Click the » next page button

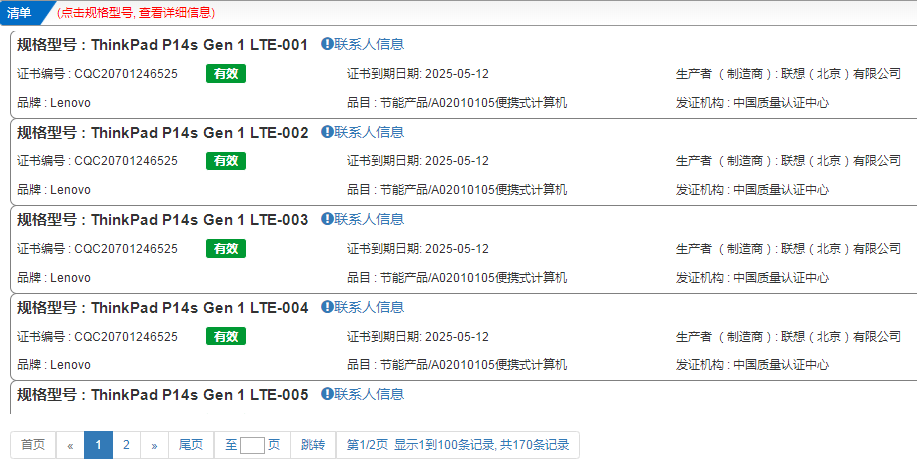click(x=154, y=445)
